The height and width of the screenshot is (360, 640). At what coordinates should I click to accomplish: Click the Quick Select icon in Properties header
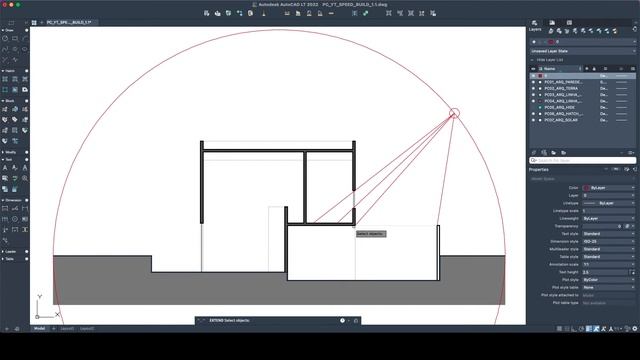[627, 169]
